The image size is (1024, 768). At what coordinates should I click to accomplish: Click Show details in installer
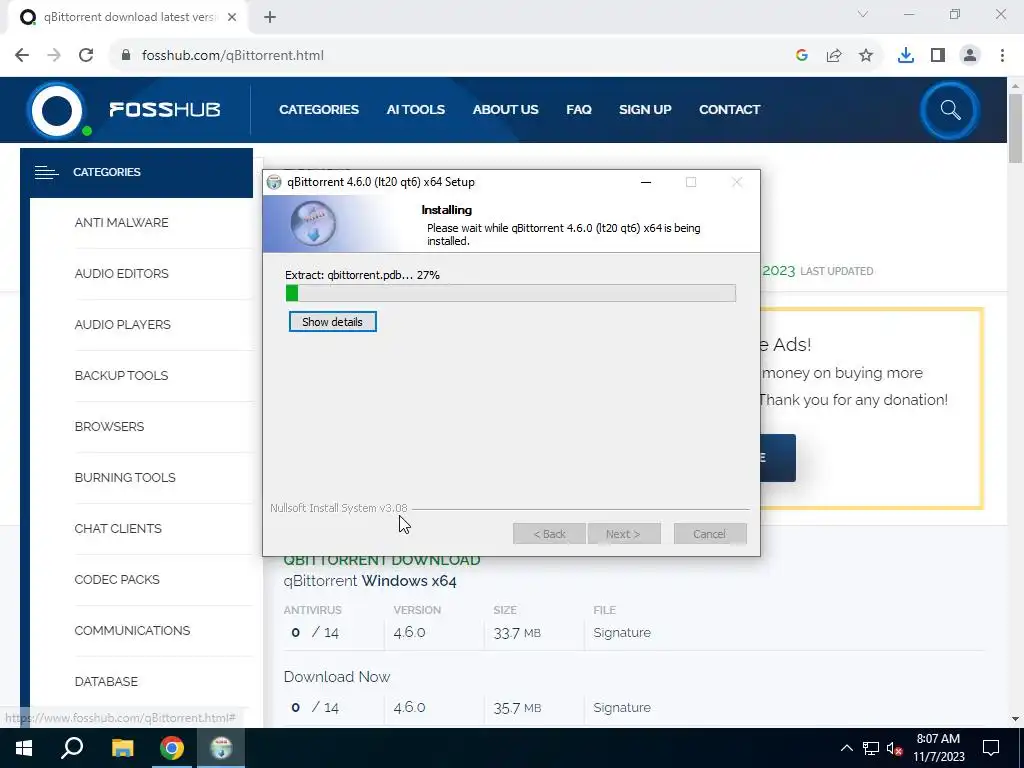coord(332,322)
